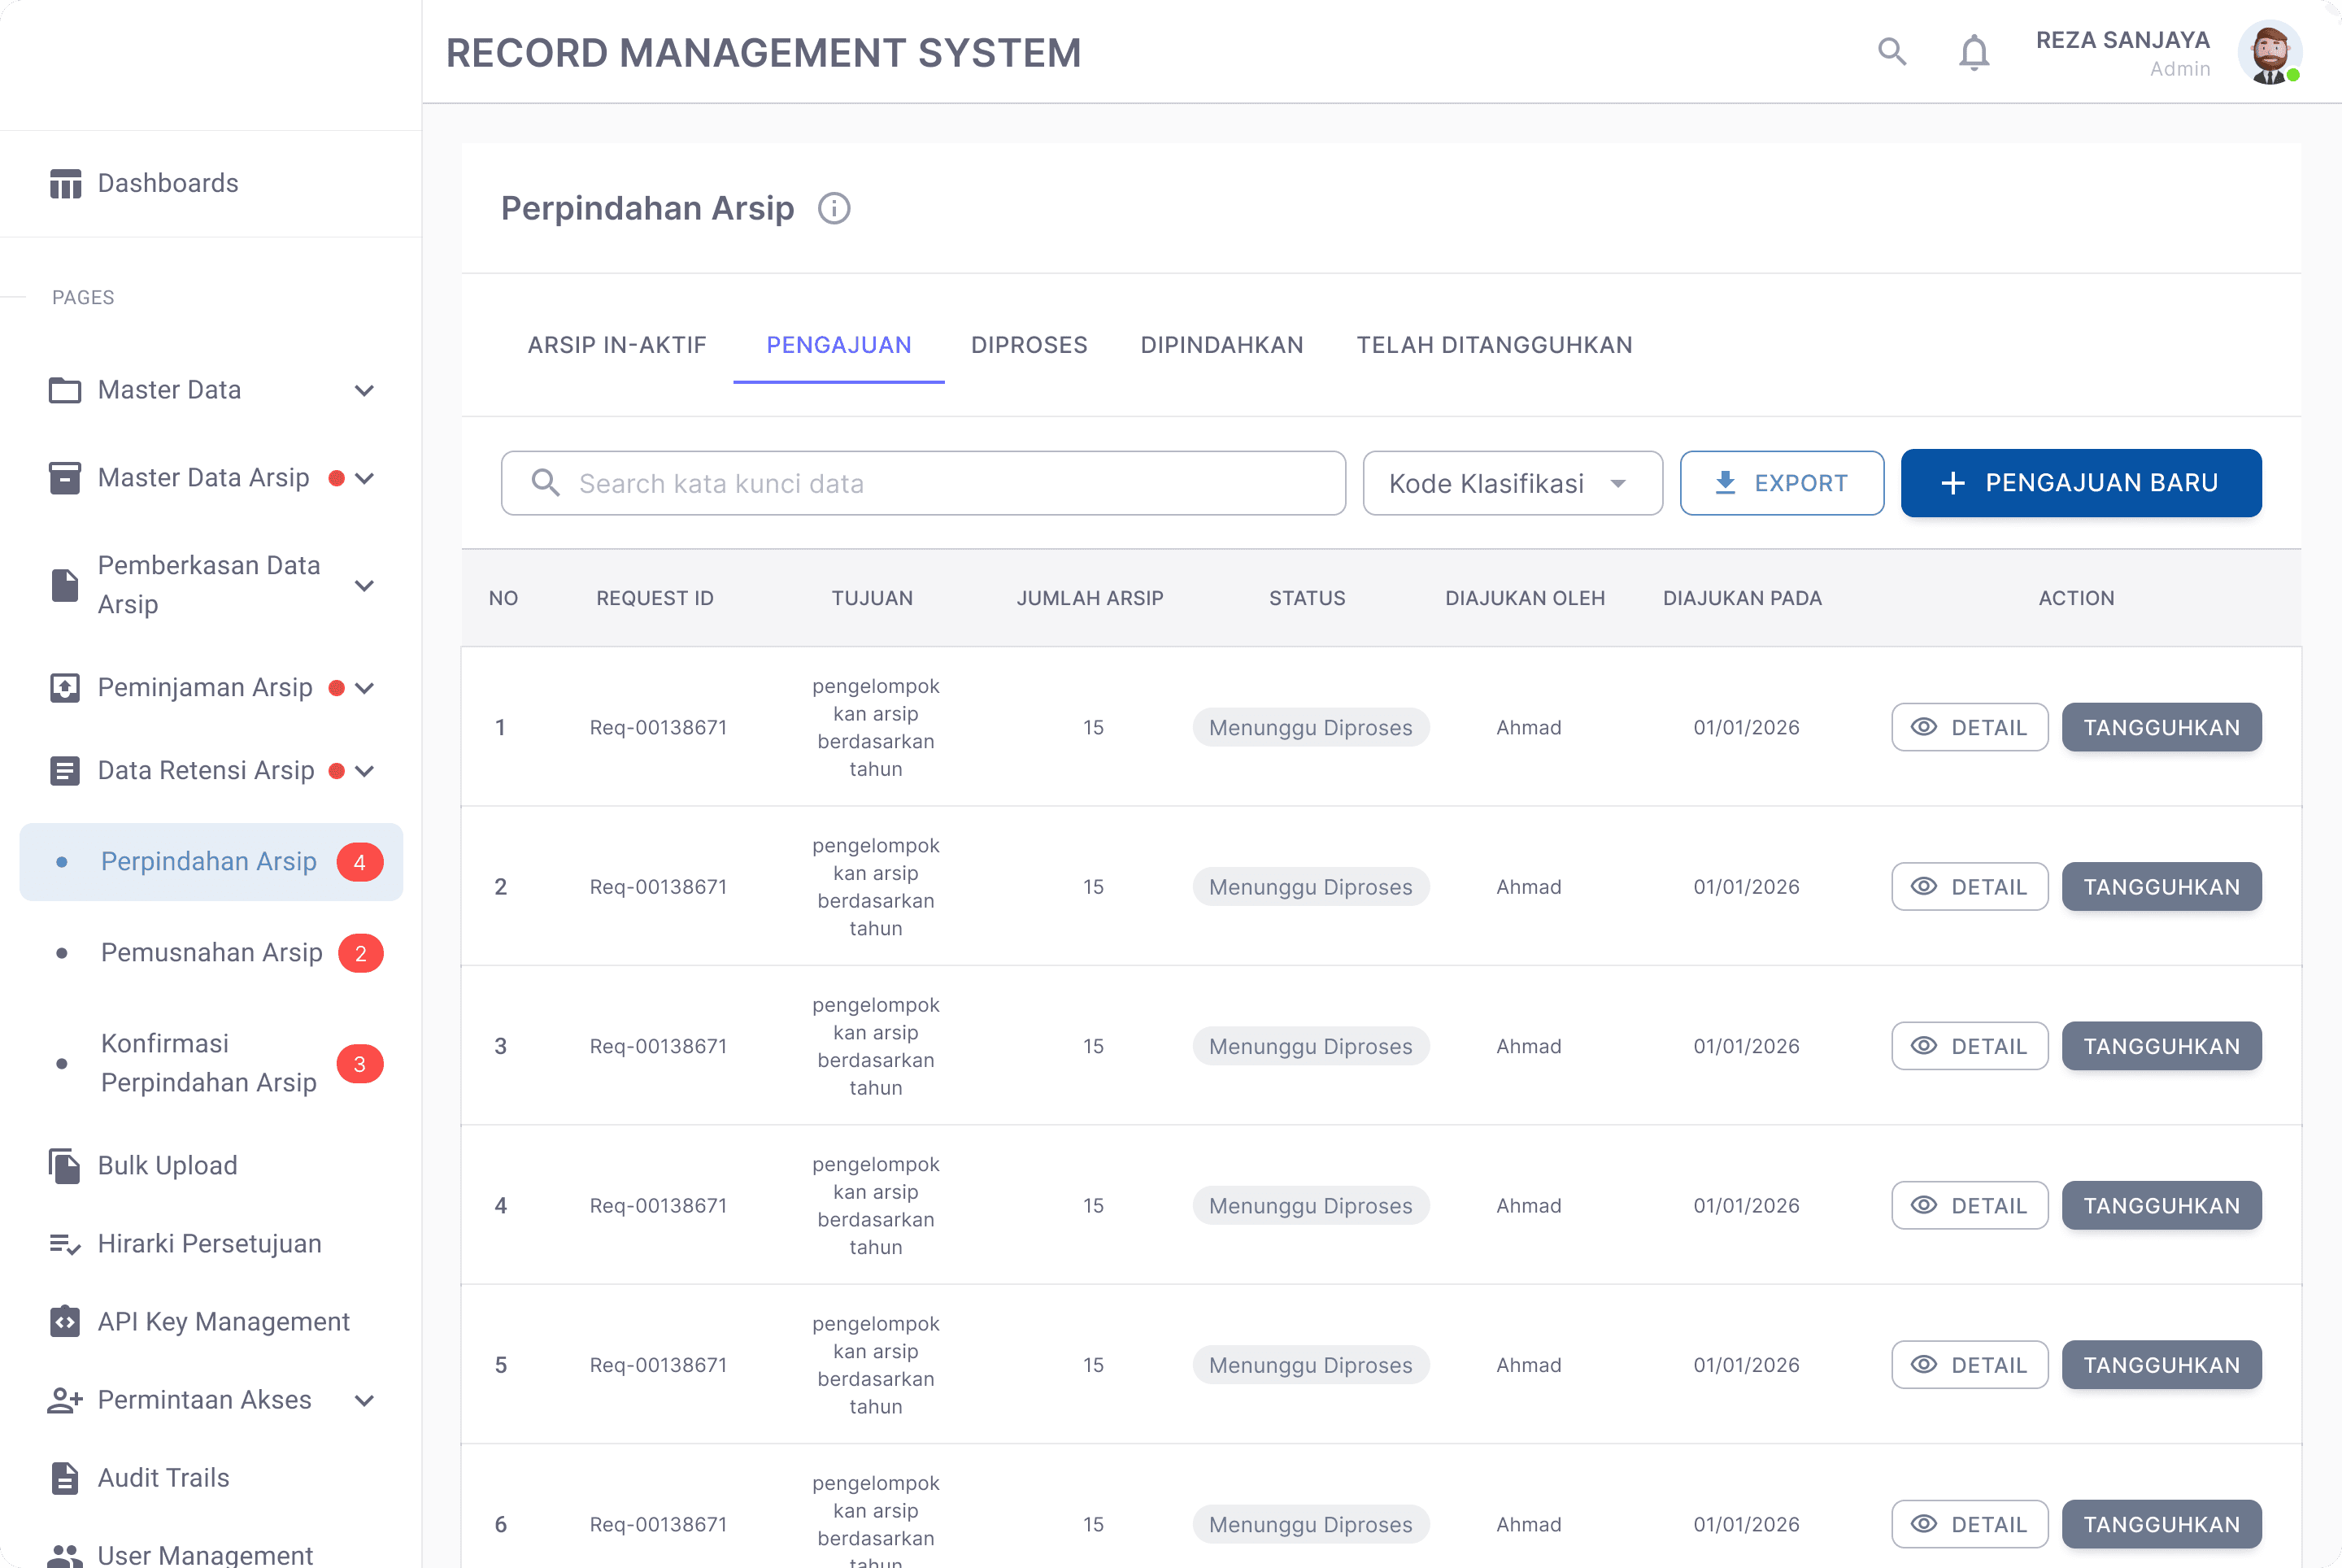The image size is (2342, 1568).
Task: Click the User Management people icon
Action: (x=65, y=1556)
